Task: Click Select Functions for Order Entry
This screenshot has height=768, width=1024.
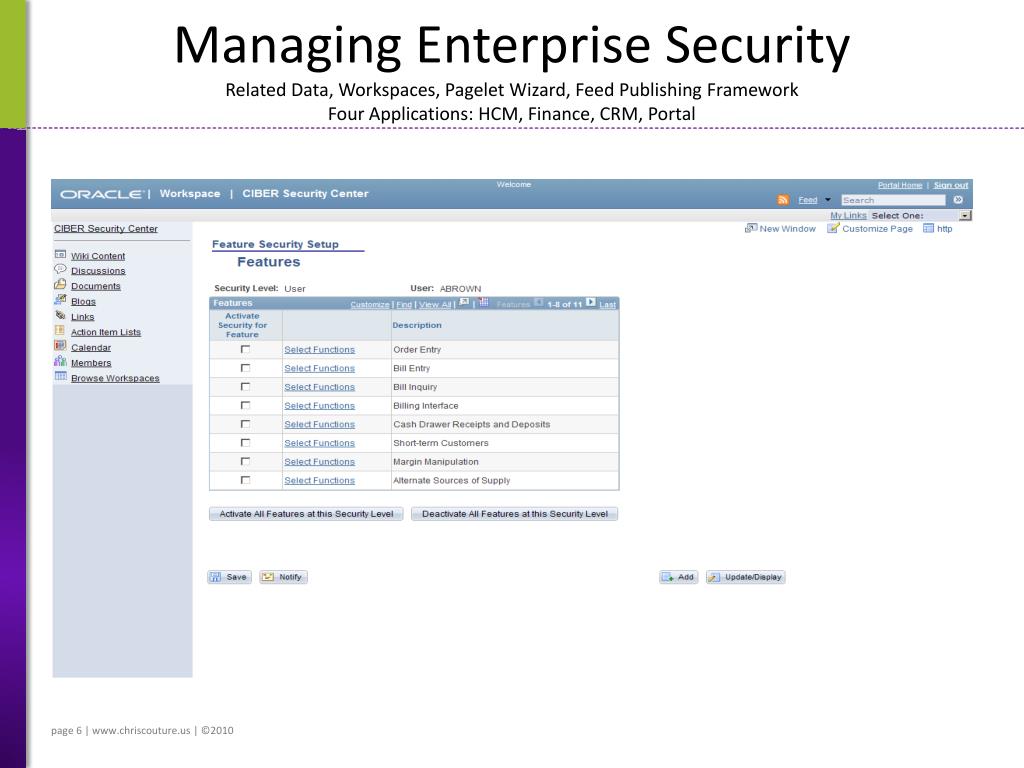Action: coord(319,350)
